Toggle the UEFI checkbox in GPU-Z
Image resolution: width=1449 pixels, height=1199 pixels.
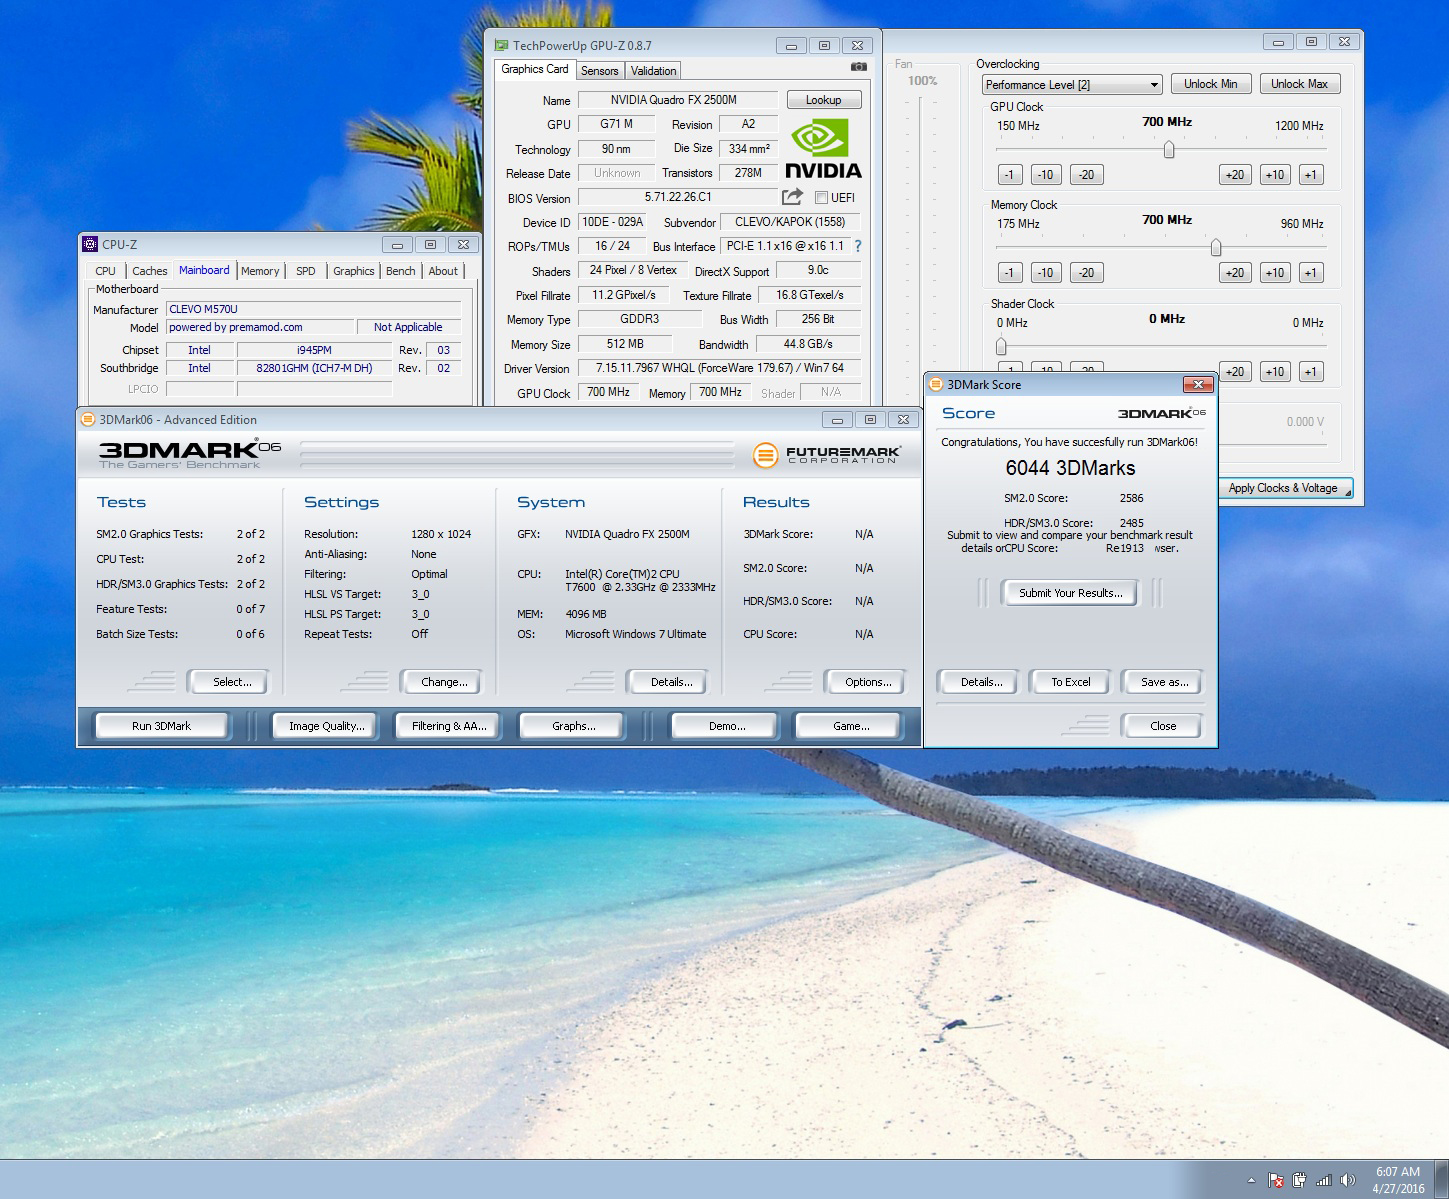point(821,198)
